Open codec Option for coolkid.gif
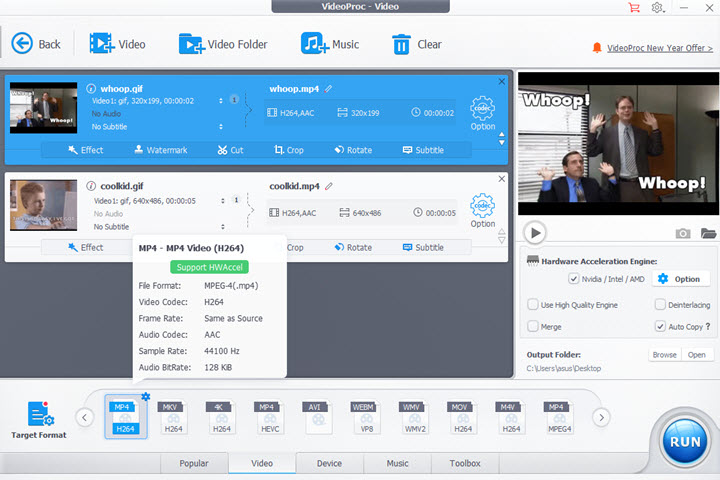Image resolution: width=720 pixels, height=480 pixels. pyautogui.click(x=483, y=210)
